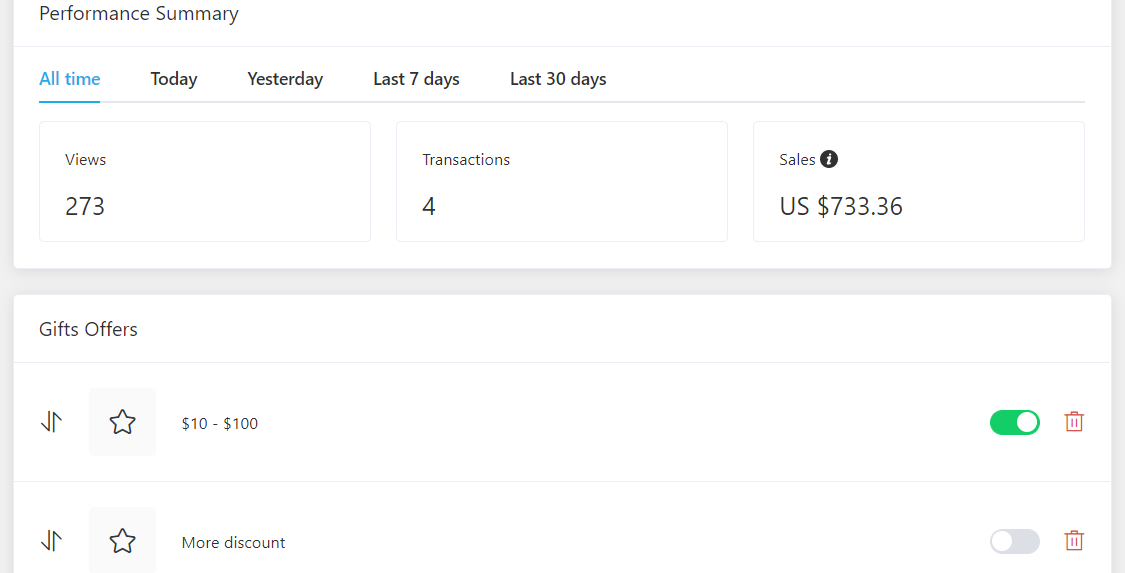Click the Views stat card

(x=205, y=182)
